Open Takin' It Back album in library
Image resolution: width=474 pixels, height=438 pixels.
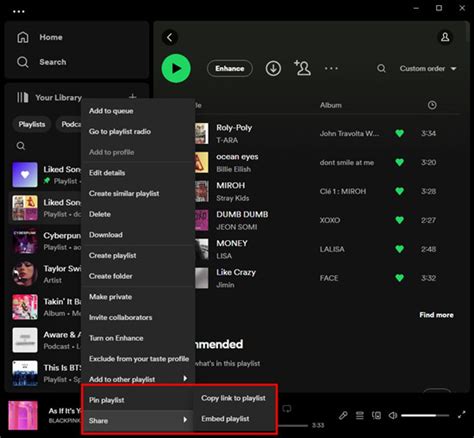pyautogui.click(x=46, y=307)
